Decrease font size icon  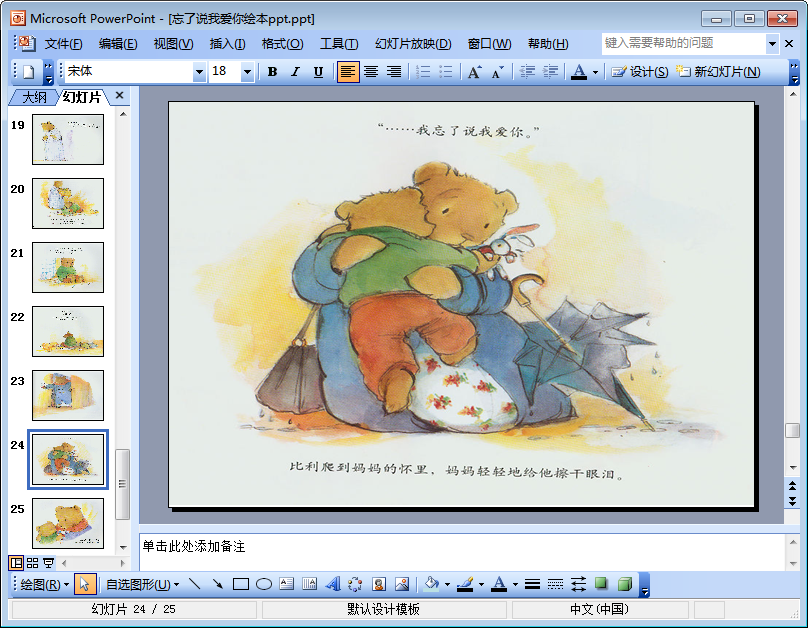(x=498, y=72)
